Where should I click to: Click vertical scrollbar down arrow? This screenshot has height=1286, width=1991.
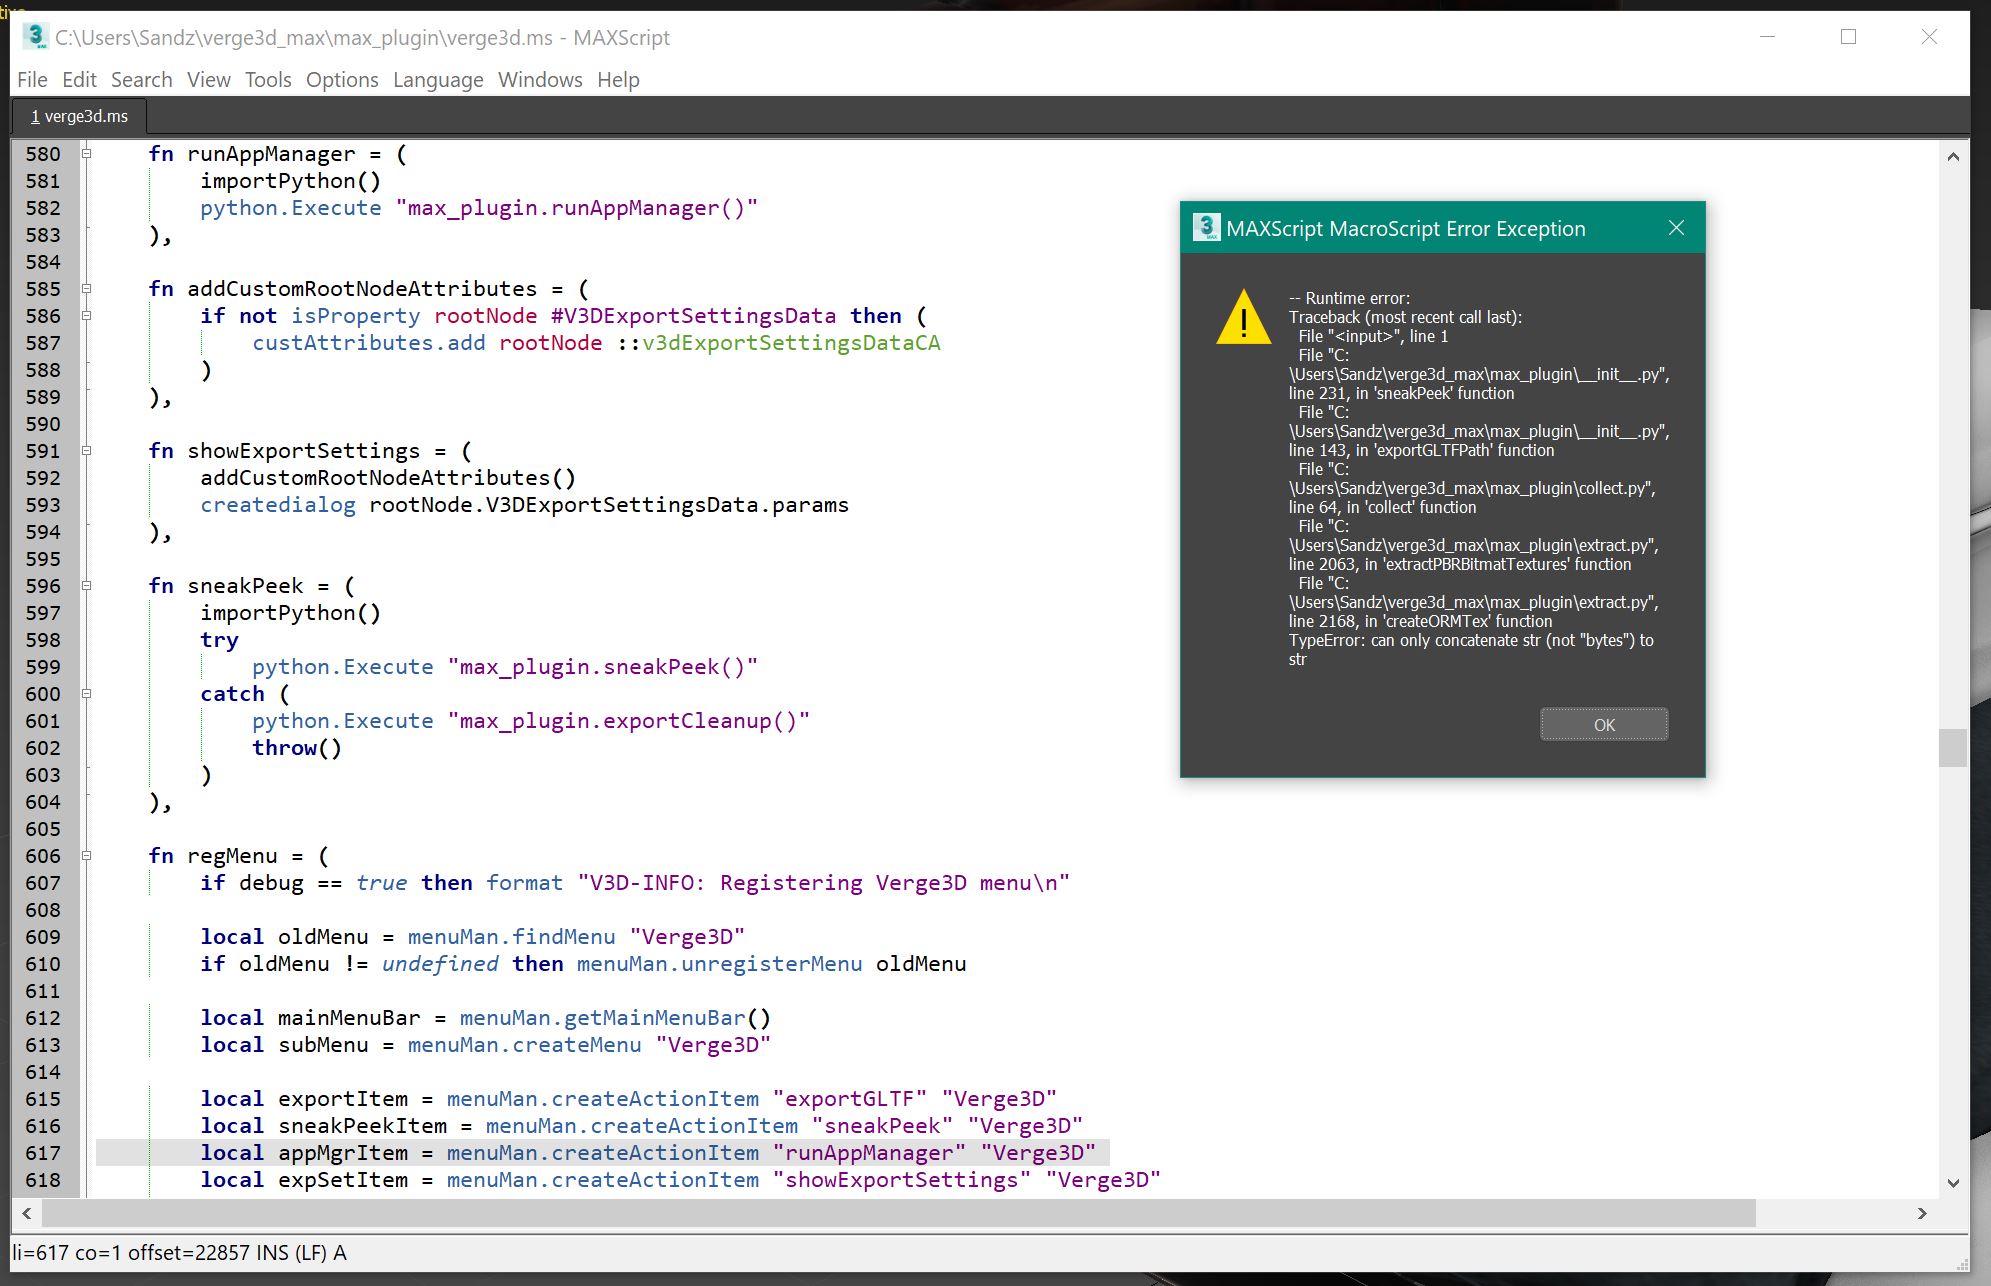[1953, 1183]
